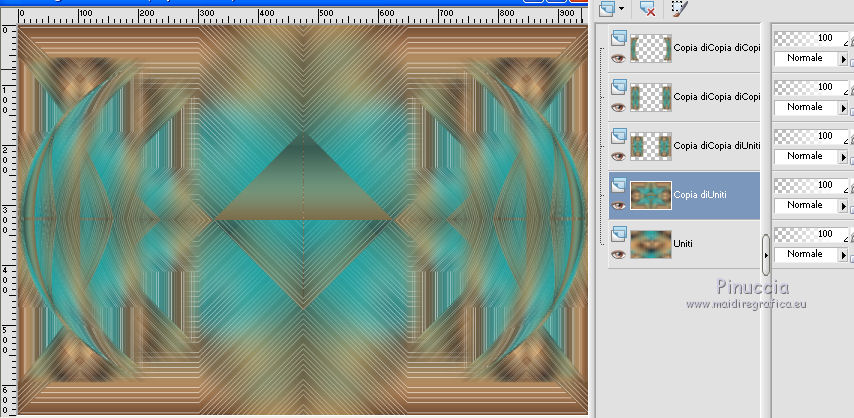Hide the topmost layer with its eye icon
The image size is (854, 418).
tap(618, 58)
